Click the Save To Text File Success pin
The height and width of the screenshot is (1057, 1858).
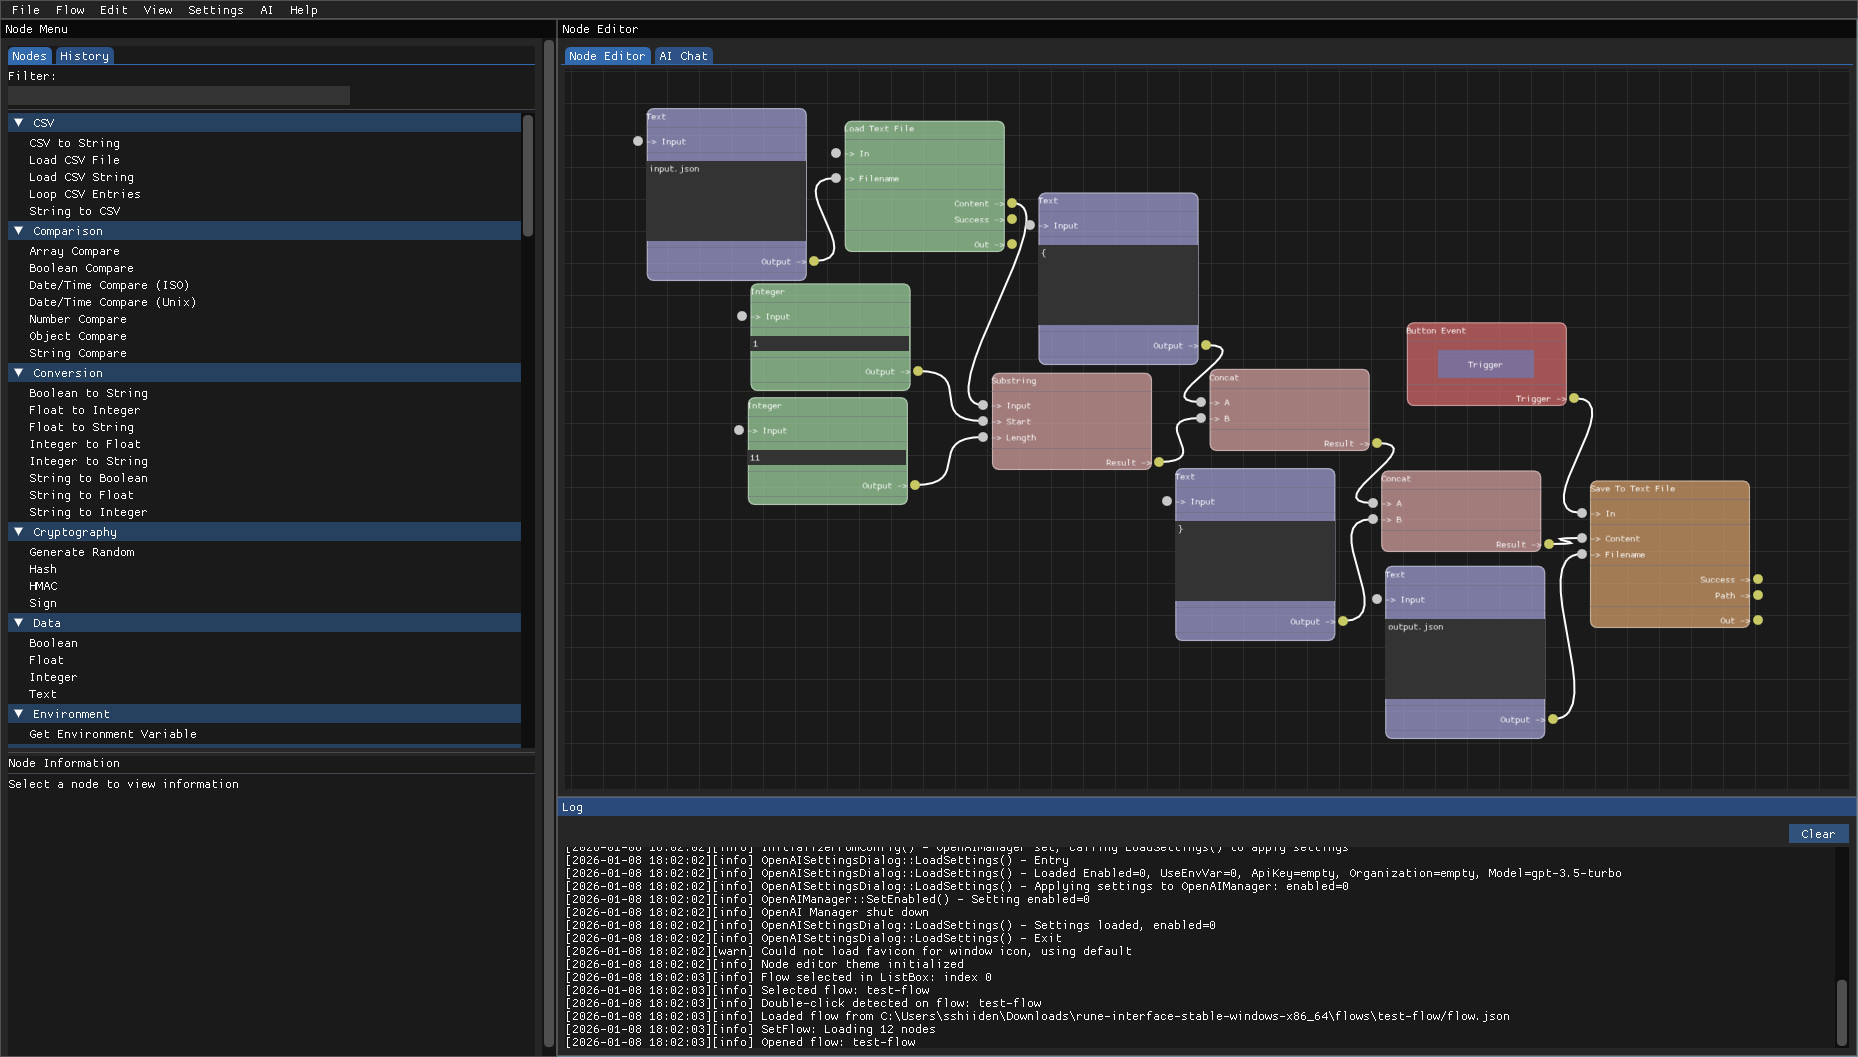1758,579
